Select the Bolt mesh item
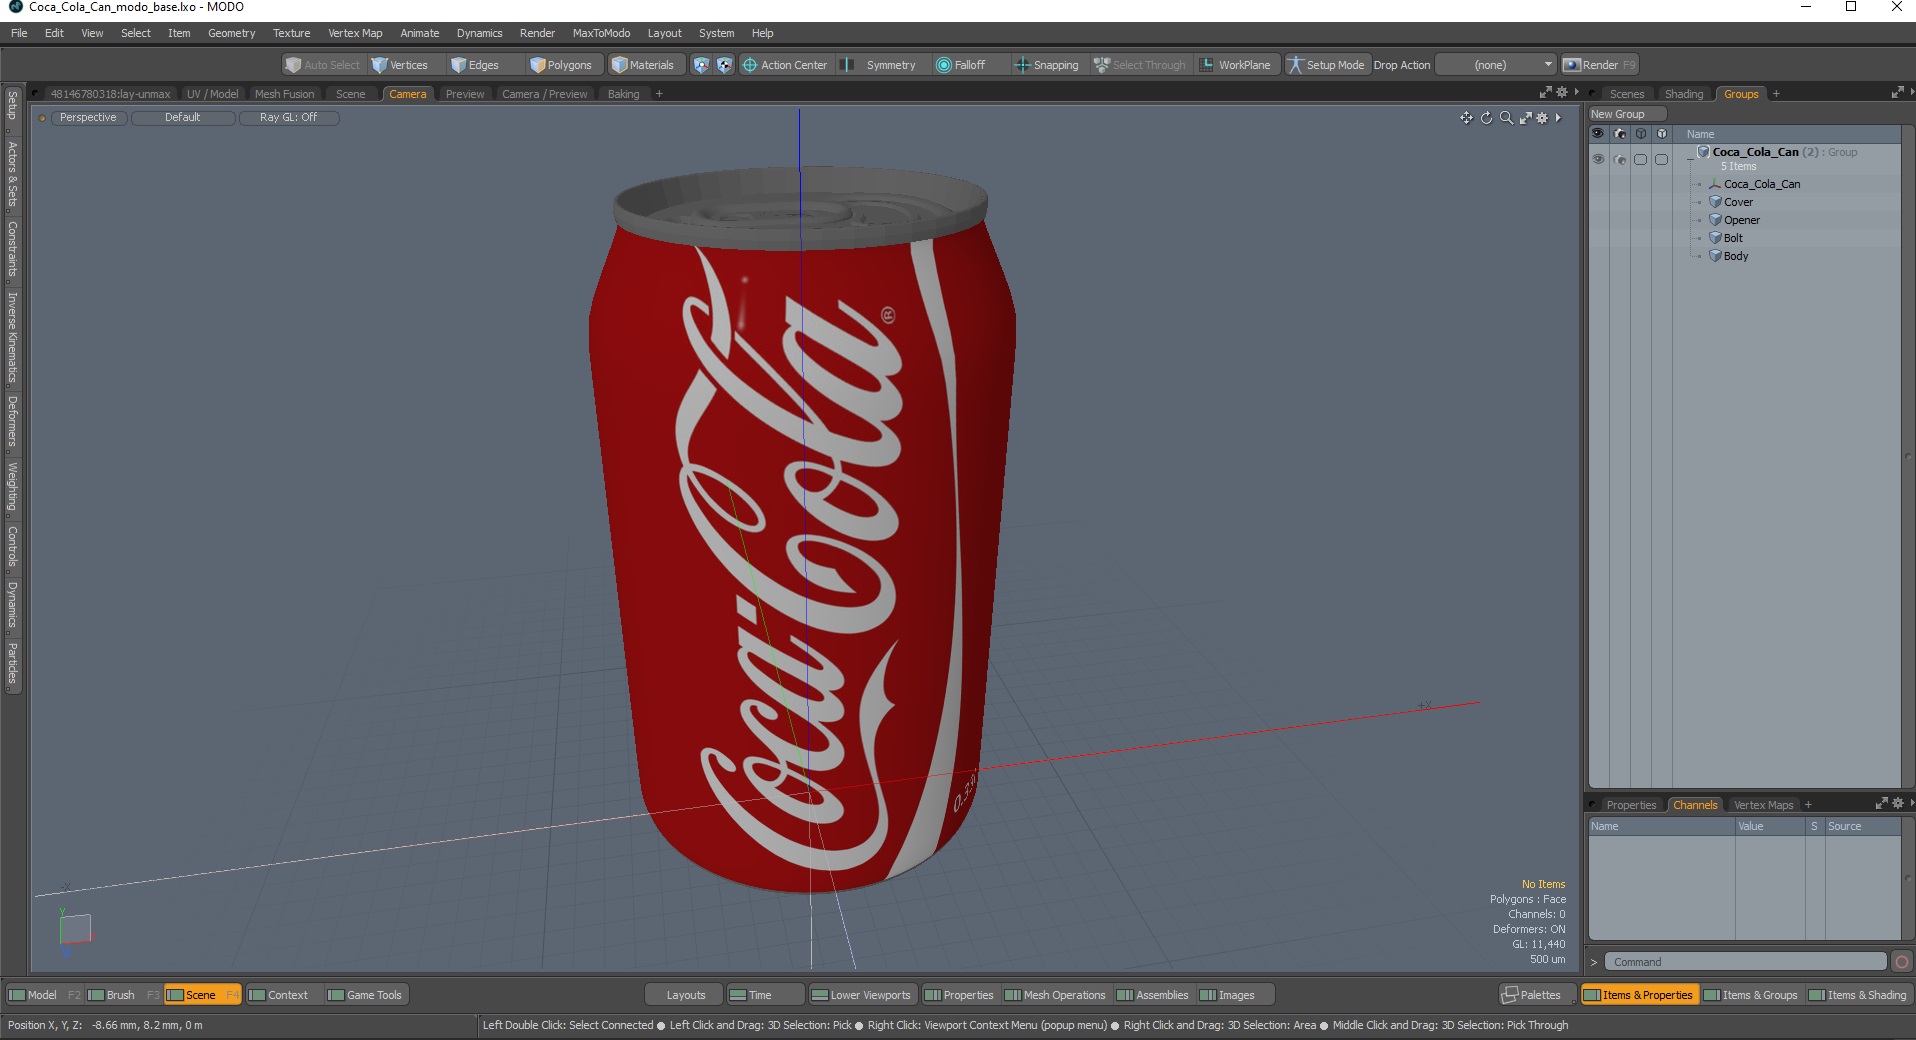This screenshot has width=1916, height=1040. pyautogui.click(x=1733, y=238)
